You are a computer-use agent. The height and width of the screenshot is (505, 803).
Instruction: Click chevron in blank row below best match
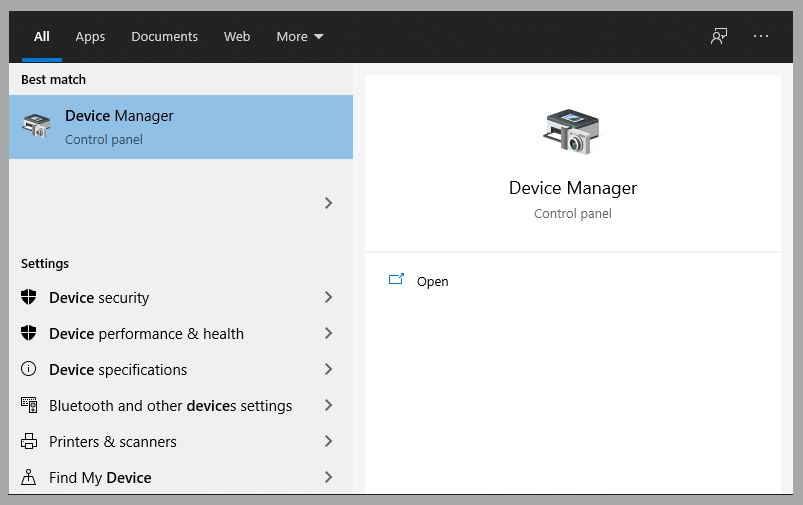point(329,203)
